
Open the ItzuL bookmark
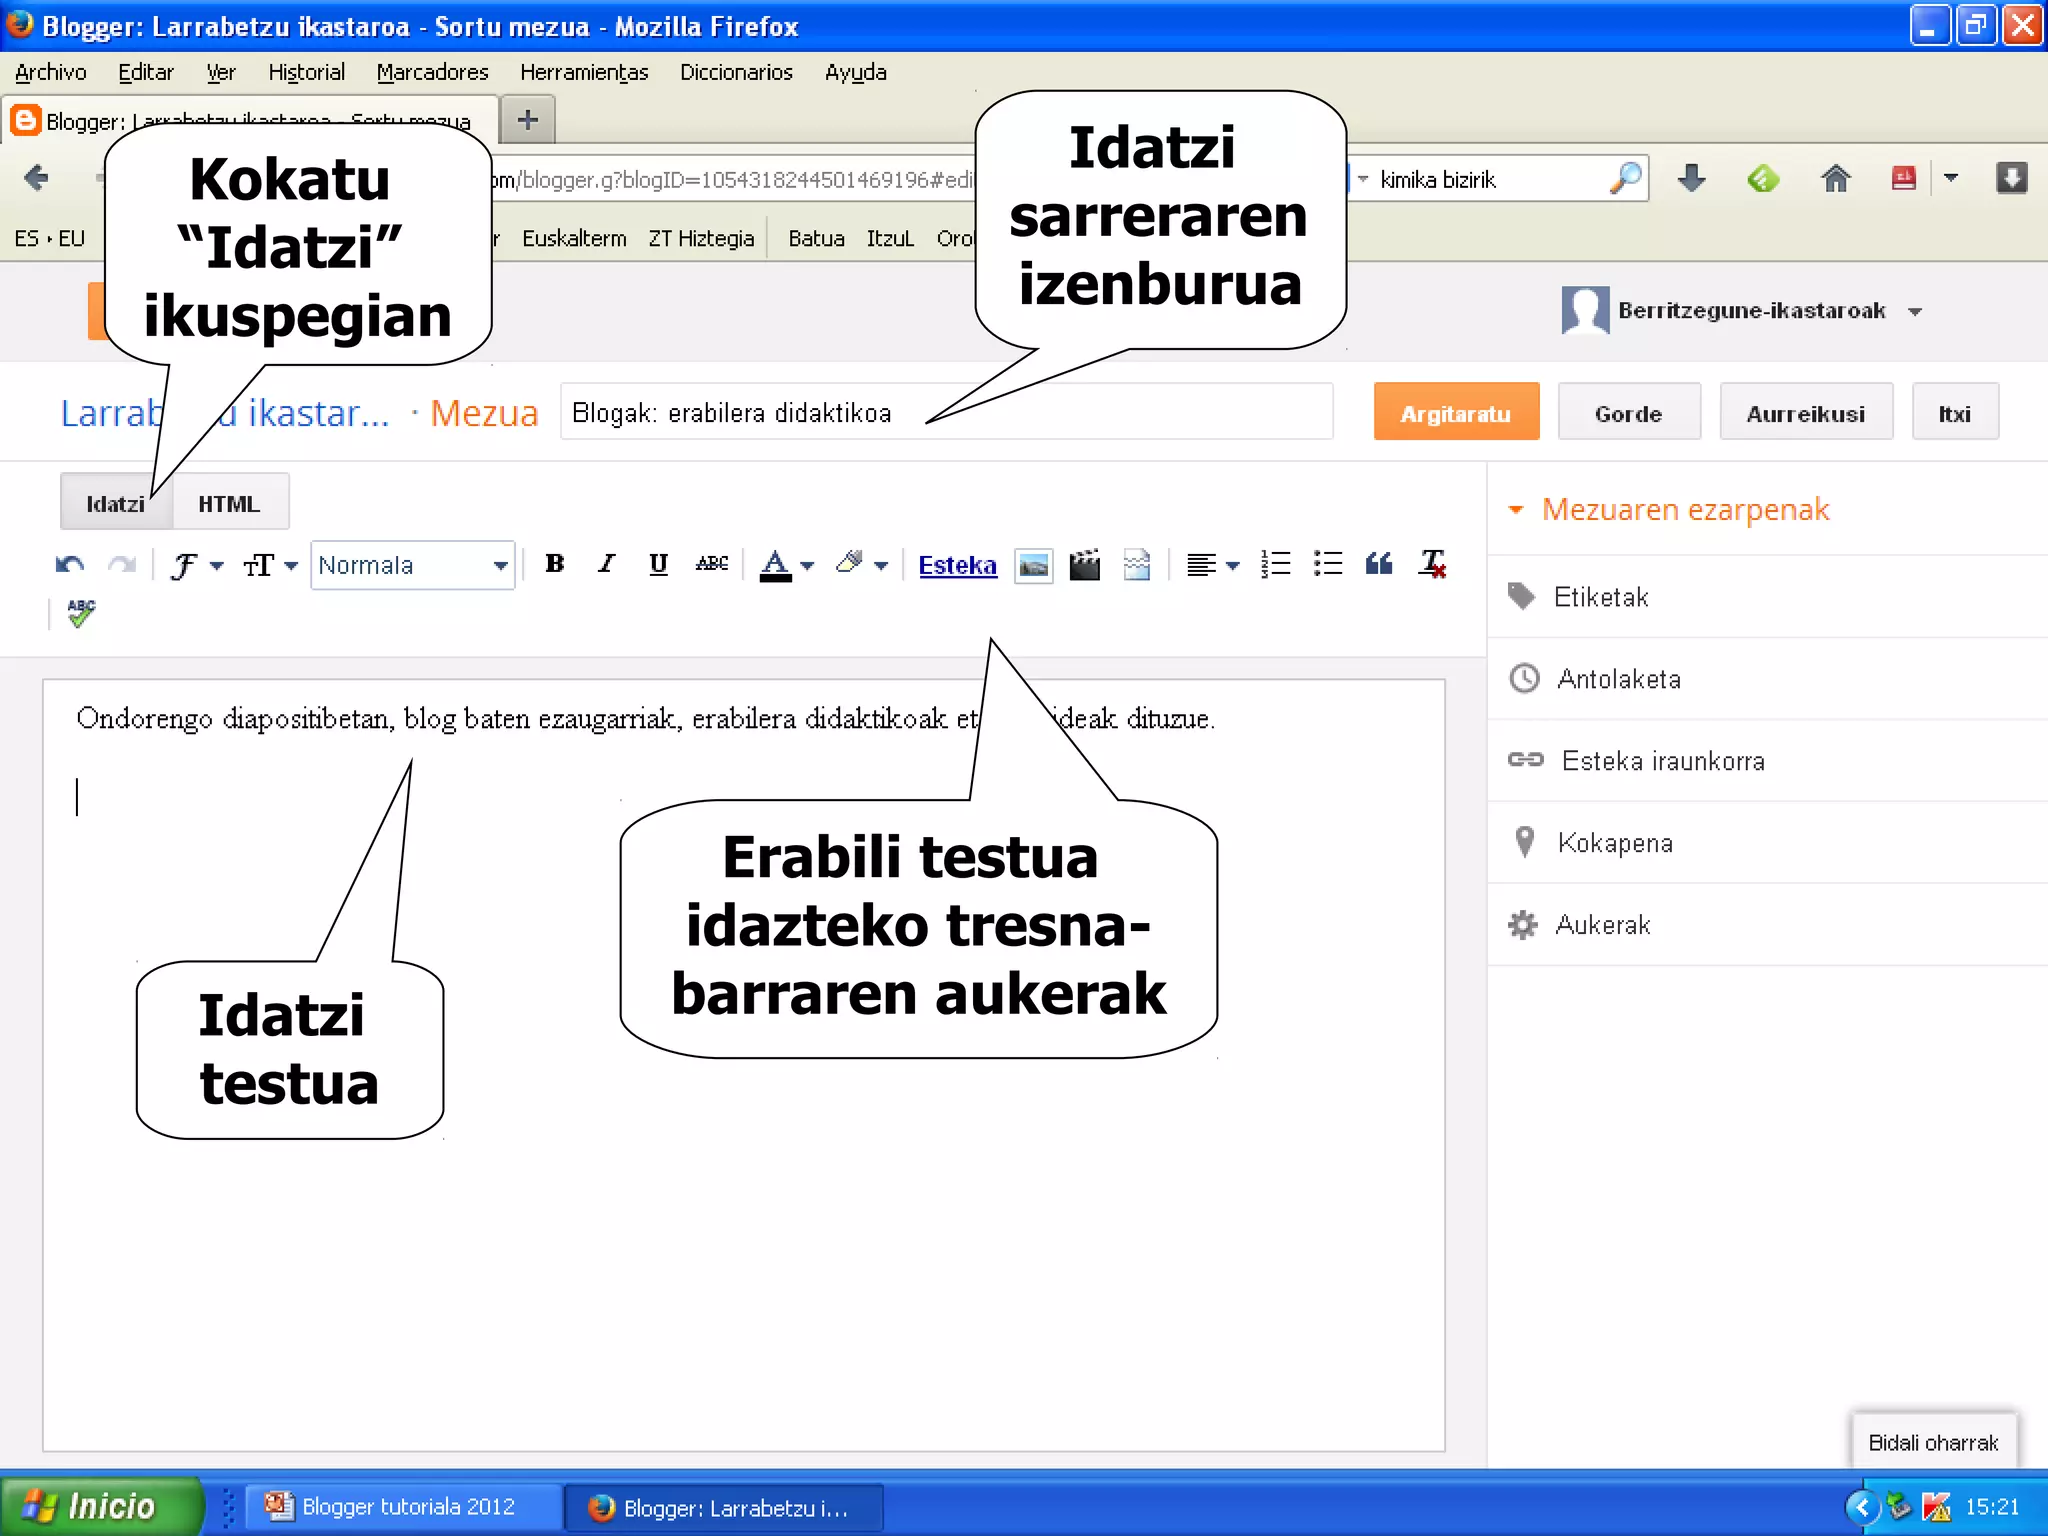890,238
